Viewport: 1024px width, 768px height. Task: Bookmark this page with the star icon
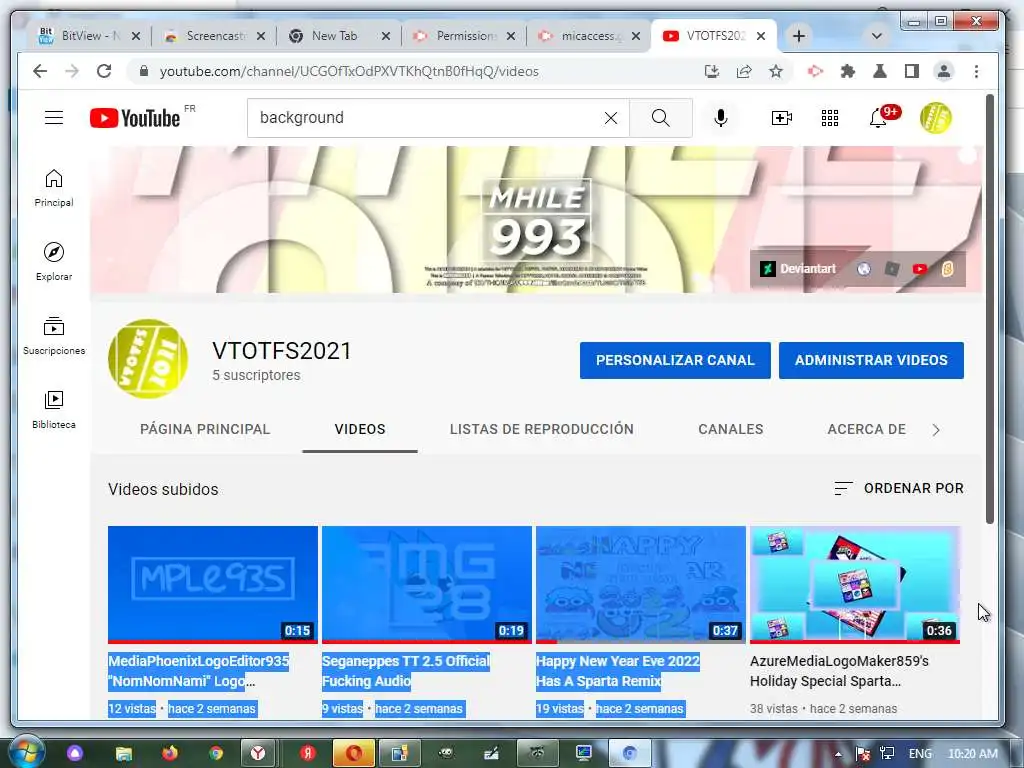pyautogui.click(x=775, y=71)
